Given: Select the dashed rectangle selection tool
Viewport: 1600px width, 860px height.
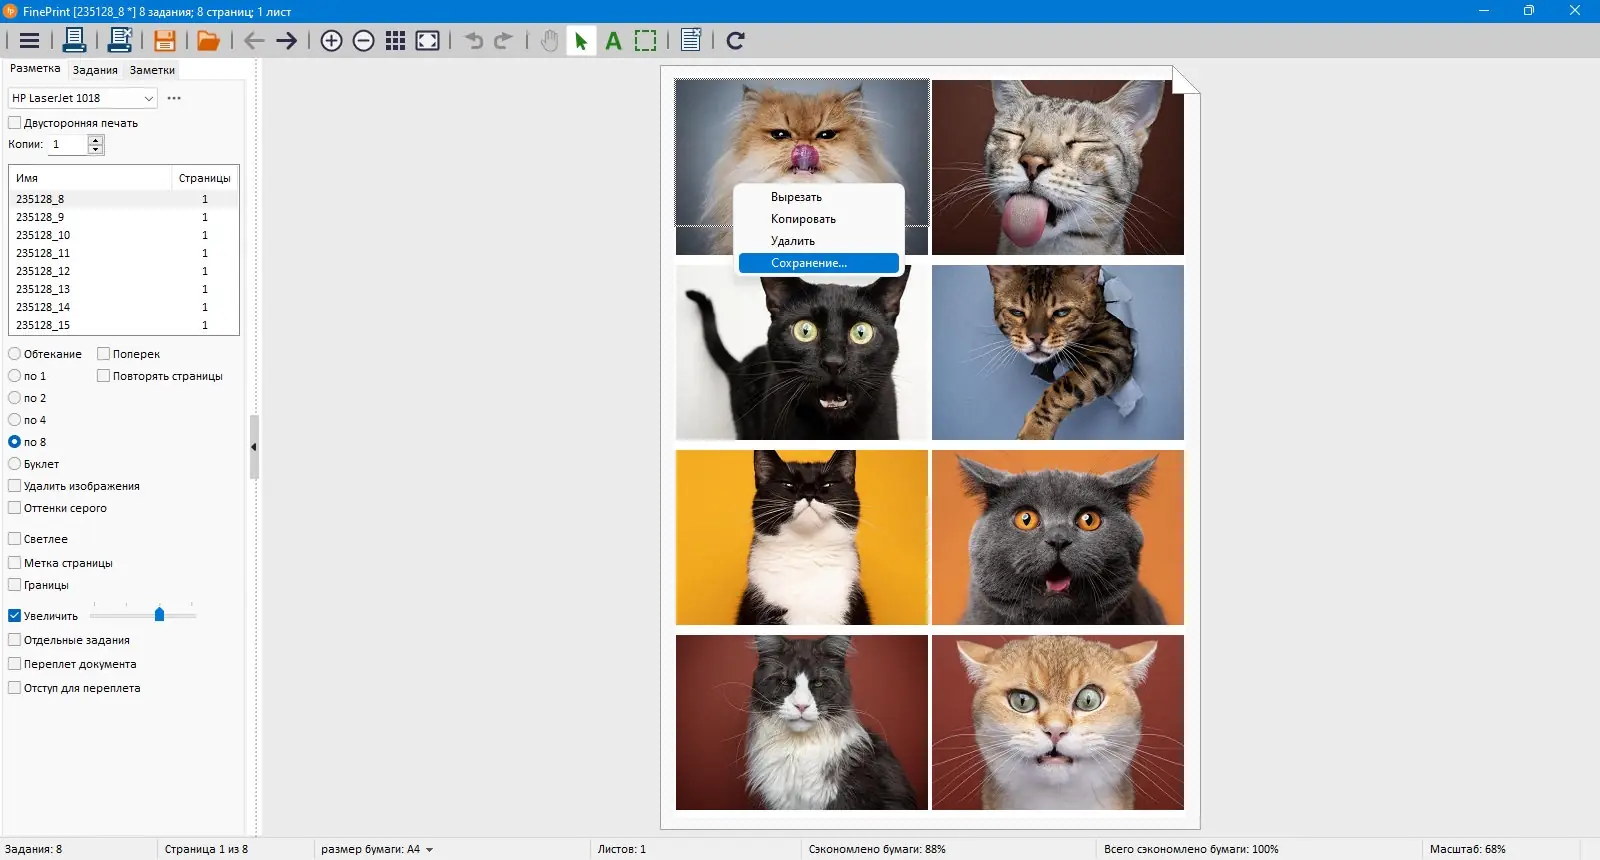Looking at the screenshot, I should click(x=646, y=41).
